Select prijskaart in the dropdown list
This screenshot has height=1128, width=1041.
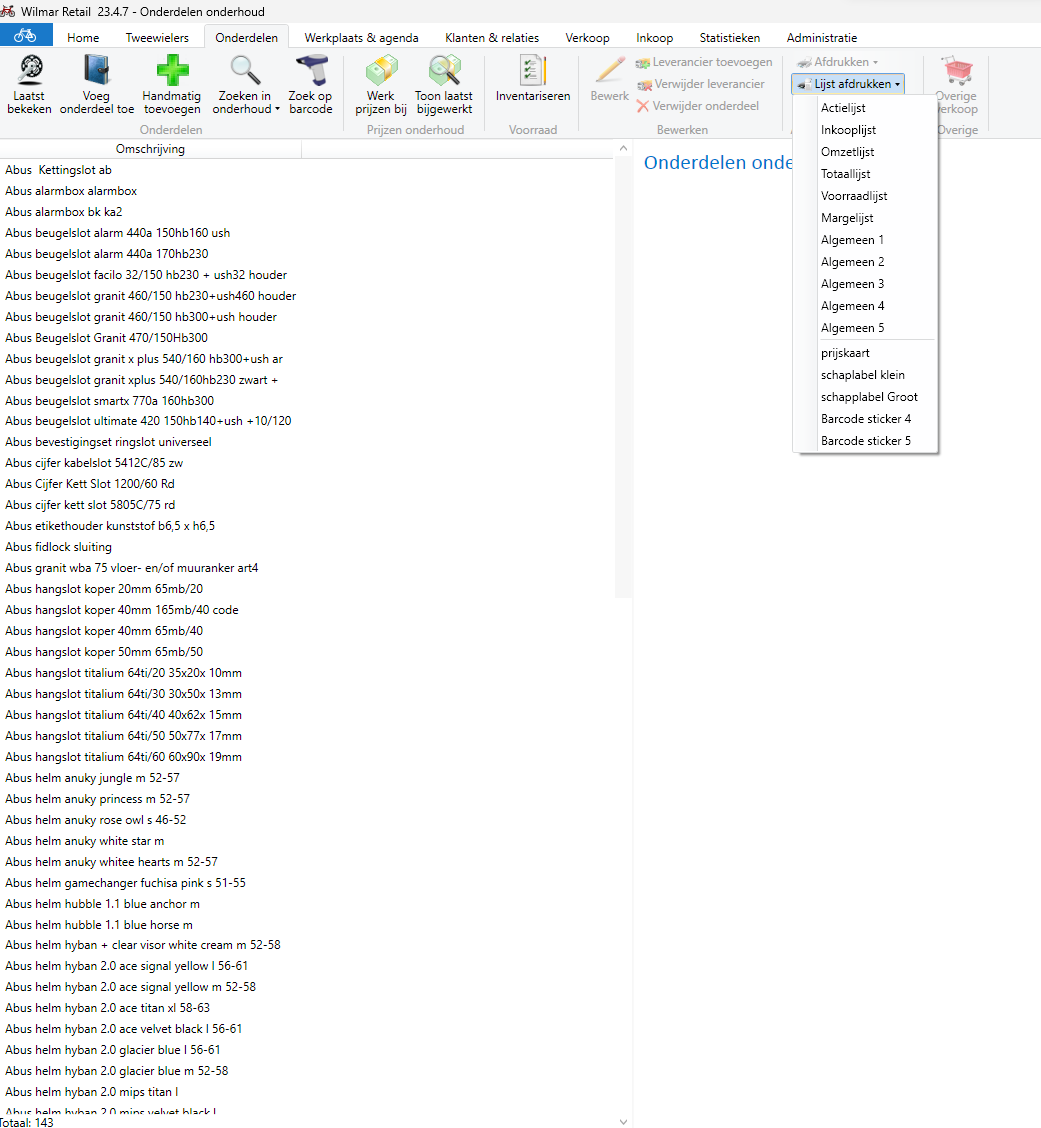point(845,353)
